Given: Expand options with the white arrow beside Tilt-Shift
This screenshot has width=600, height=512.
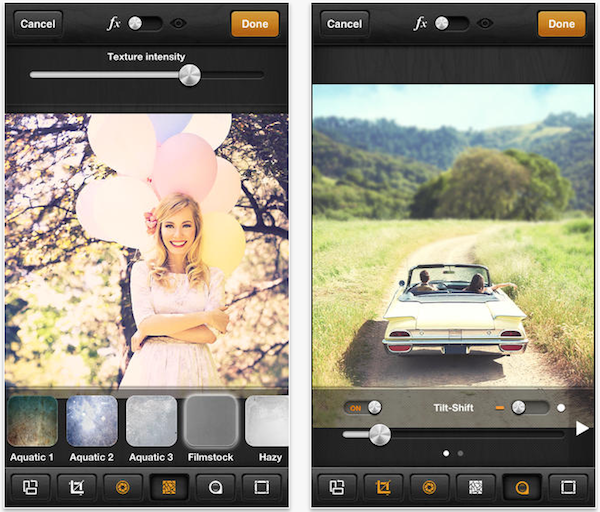Looking at the screenshot, I should [582, 428].
